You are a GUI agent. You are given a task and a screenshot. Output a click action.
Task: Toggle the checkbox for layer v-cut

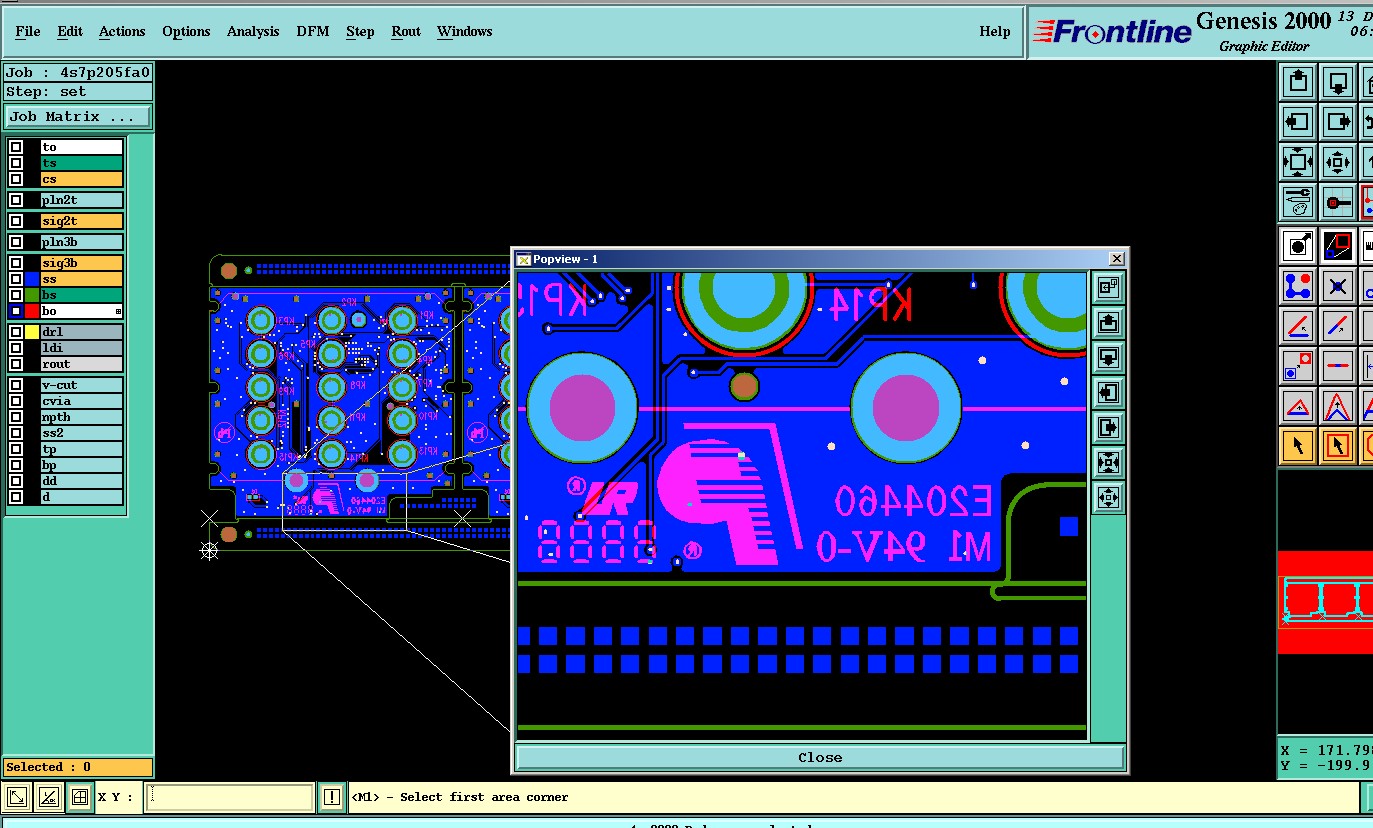[16, 385]
